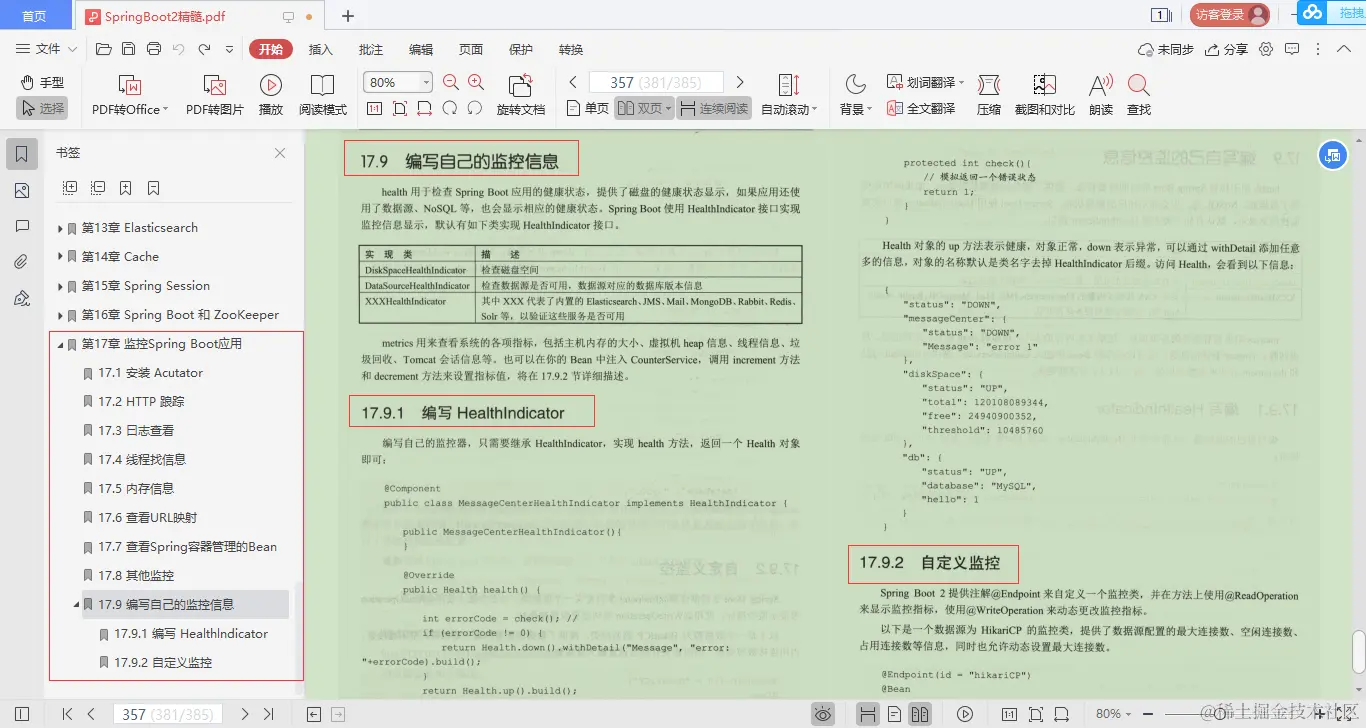Open the PDF转Office conversion tool
The image size is (1366, 728).
click(x=127, y=94)
